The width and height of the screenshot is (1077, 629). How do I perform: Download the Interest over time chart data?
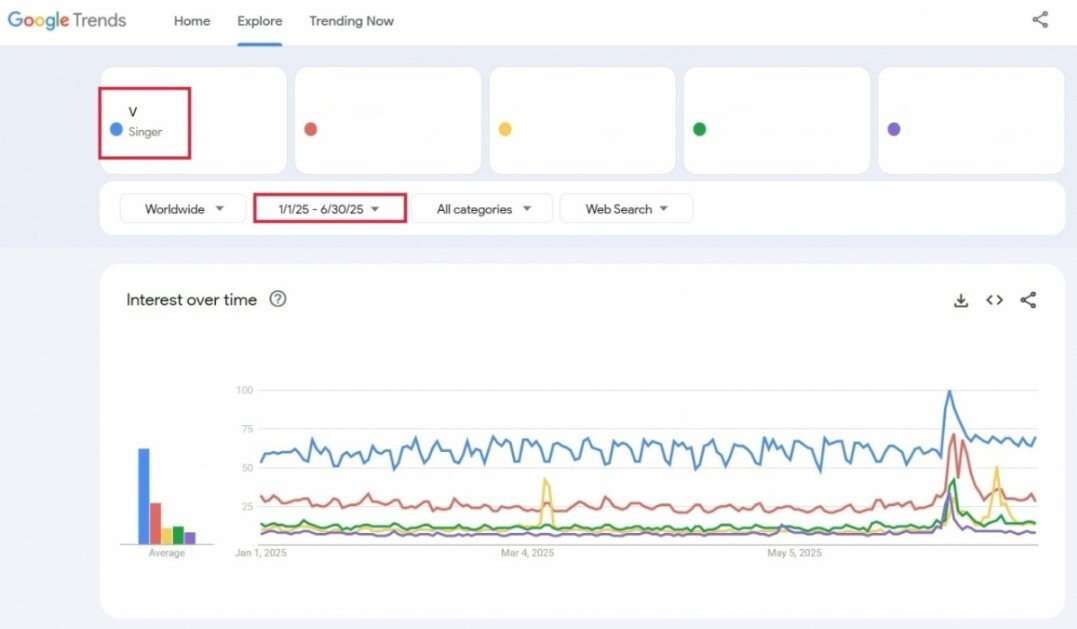(961, 300)
